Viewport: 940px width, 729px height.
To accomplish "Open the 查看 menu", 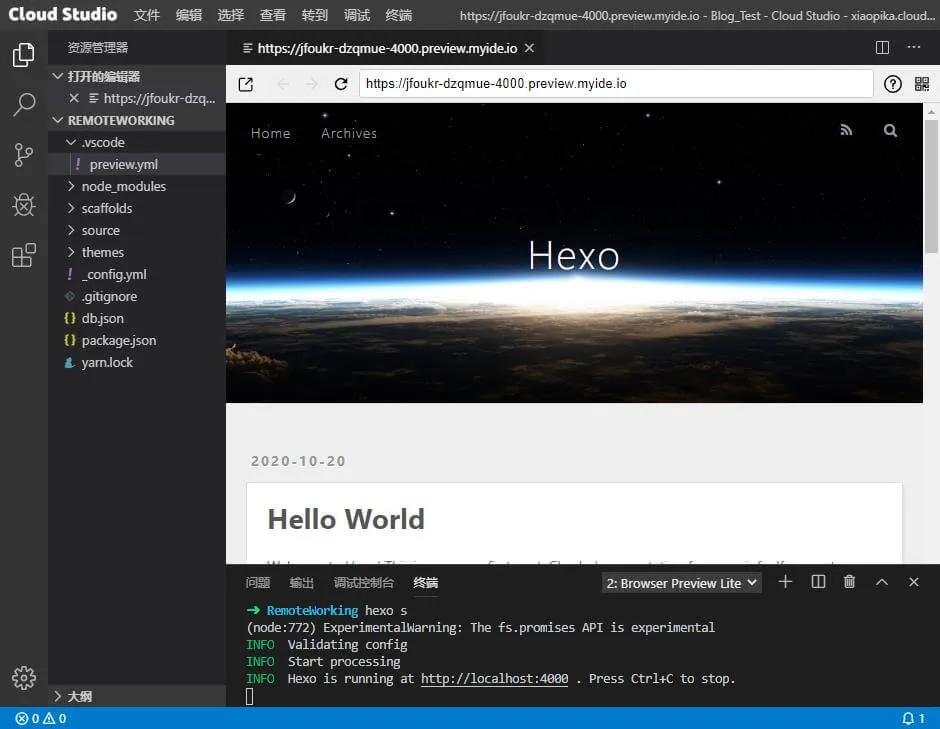I will pos(272,15).
